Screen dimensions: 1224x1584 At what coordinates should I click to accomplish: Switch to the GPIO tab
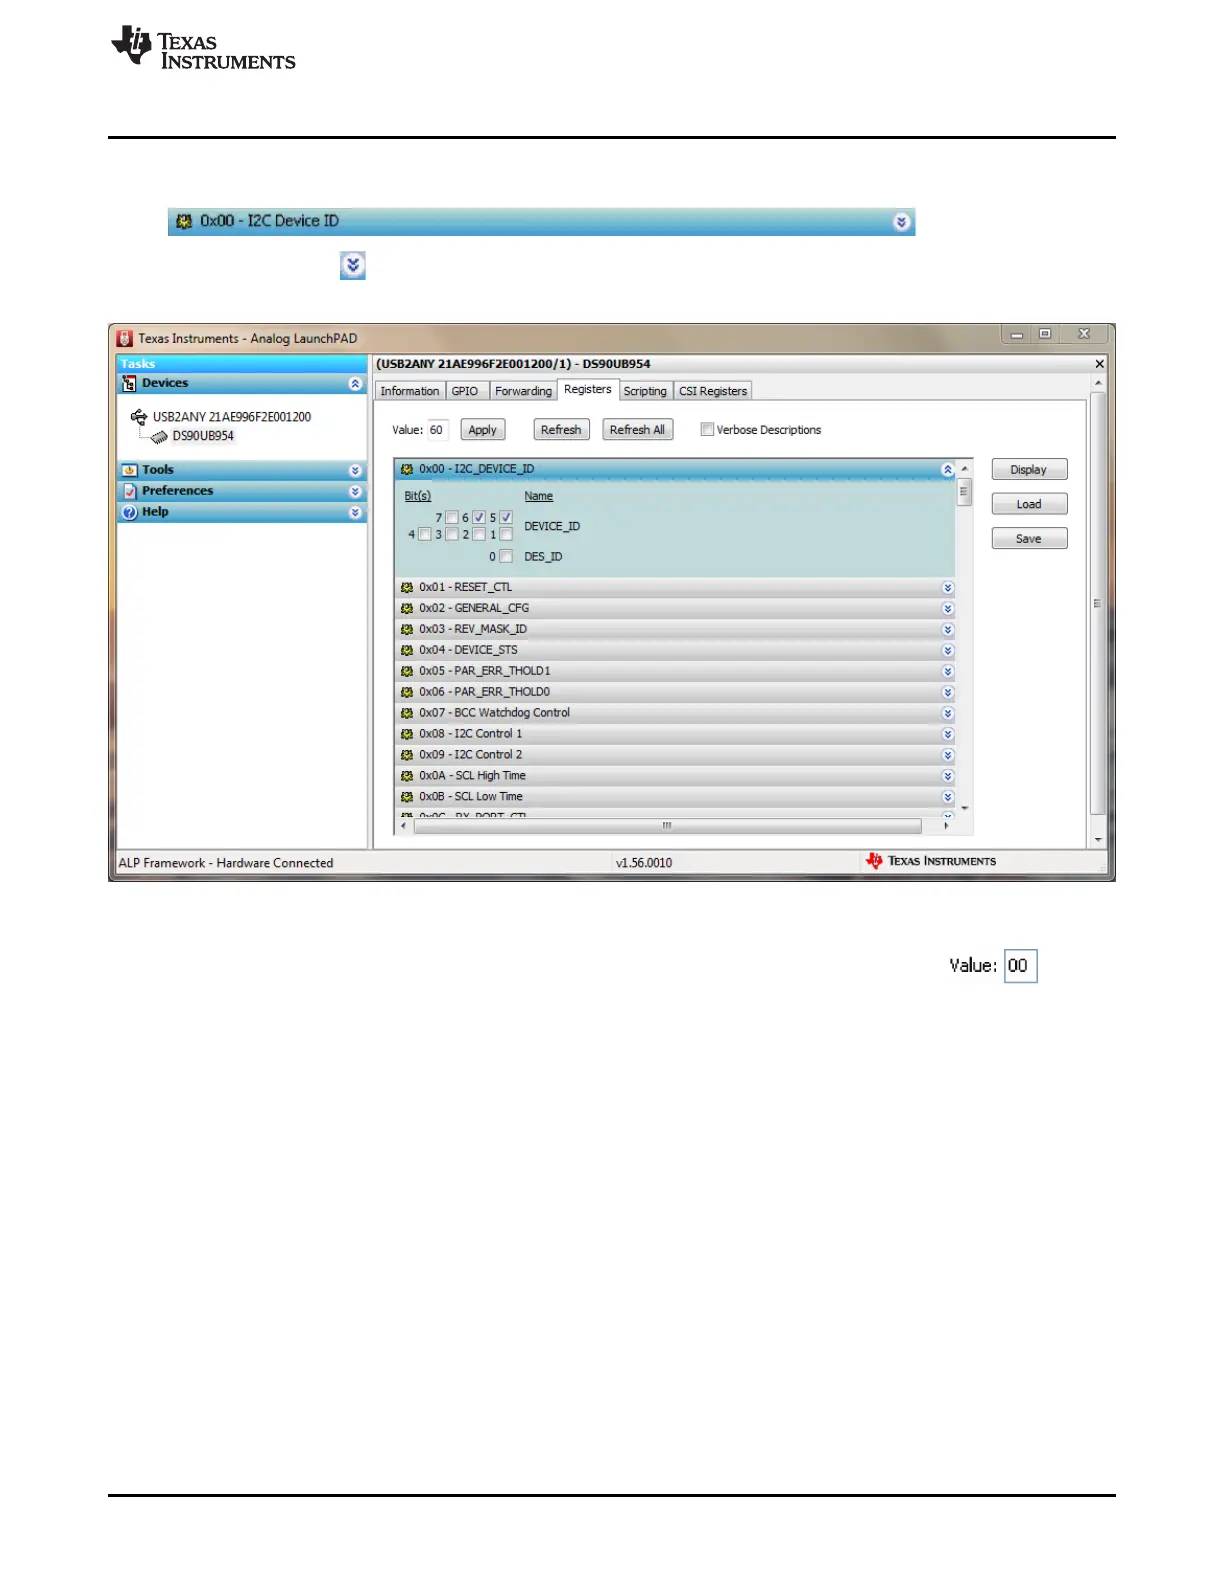click(x=465, y=391)
